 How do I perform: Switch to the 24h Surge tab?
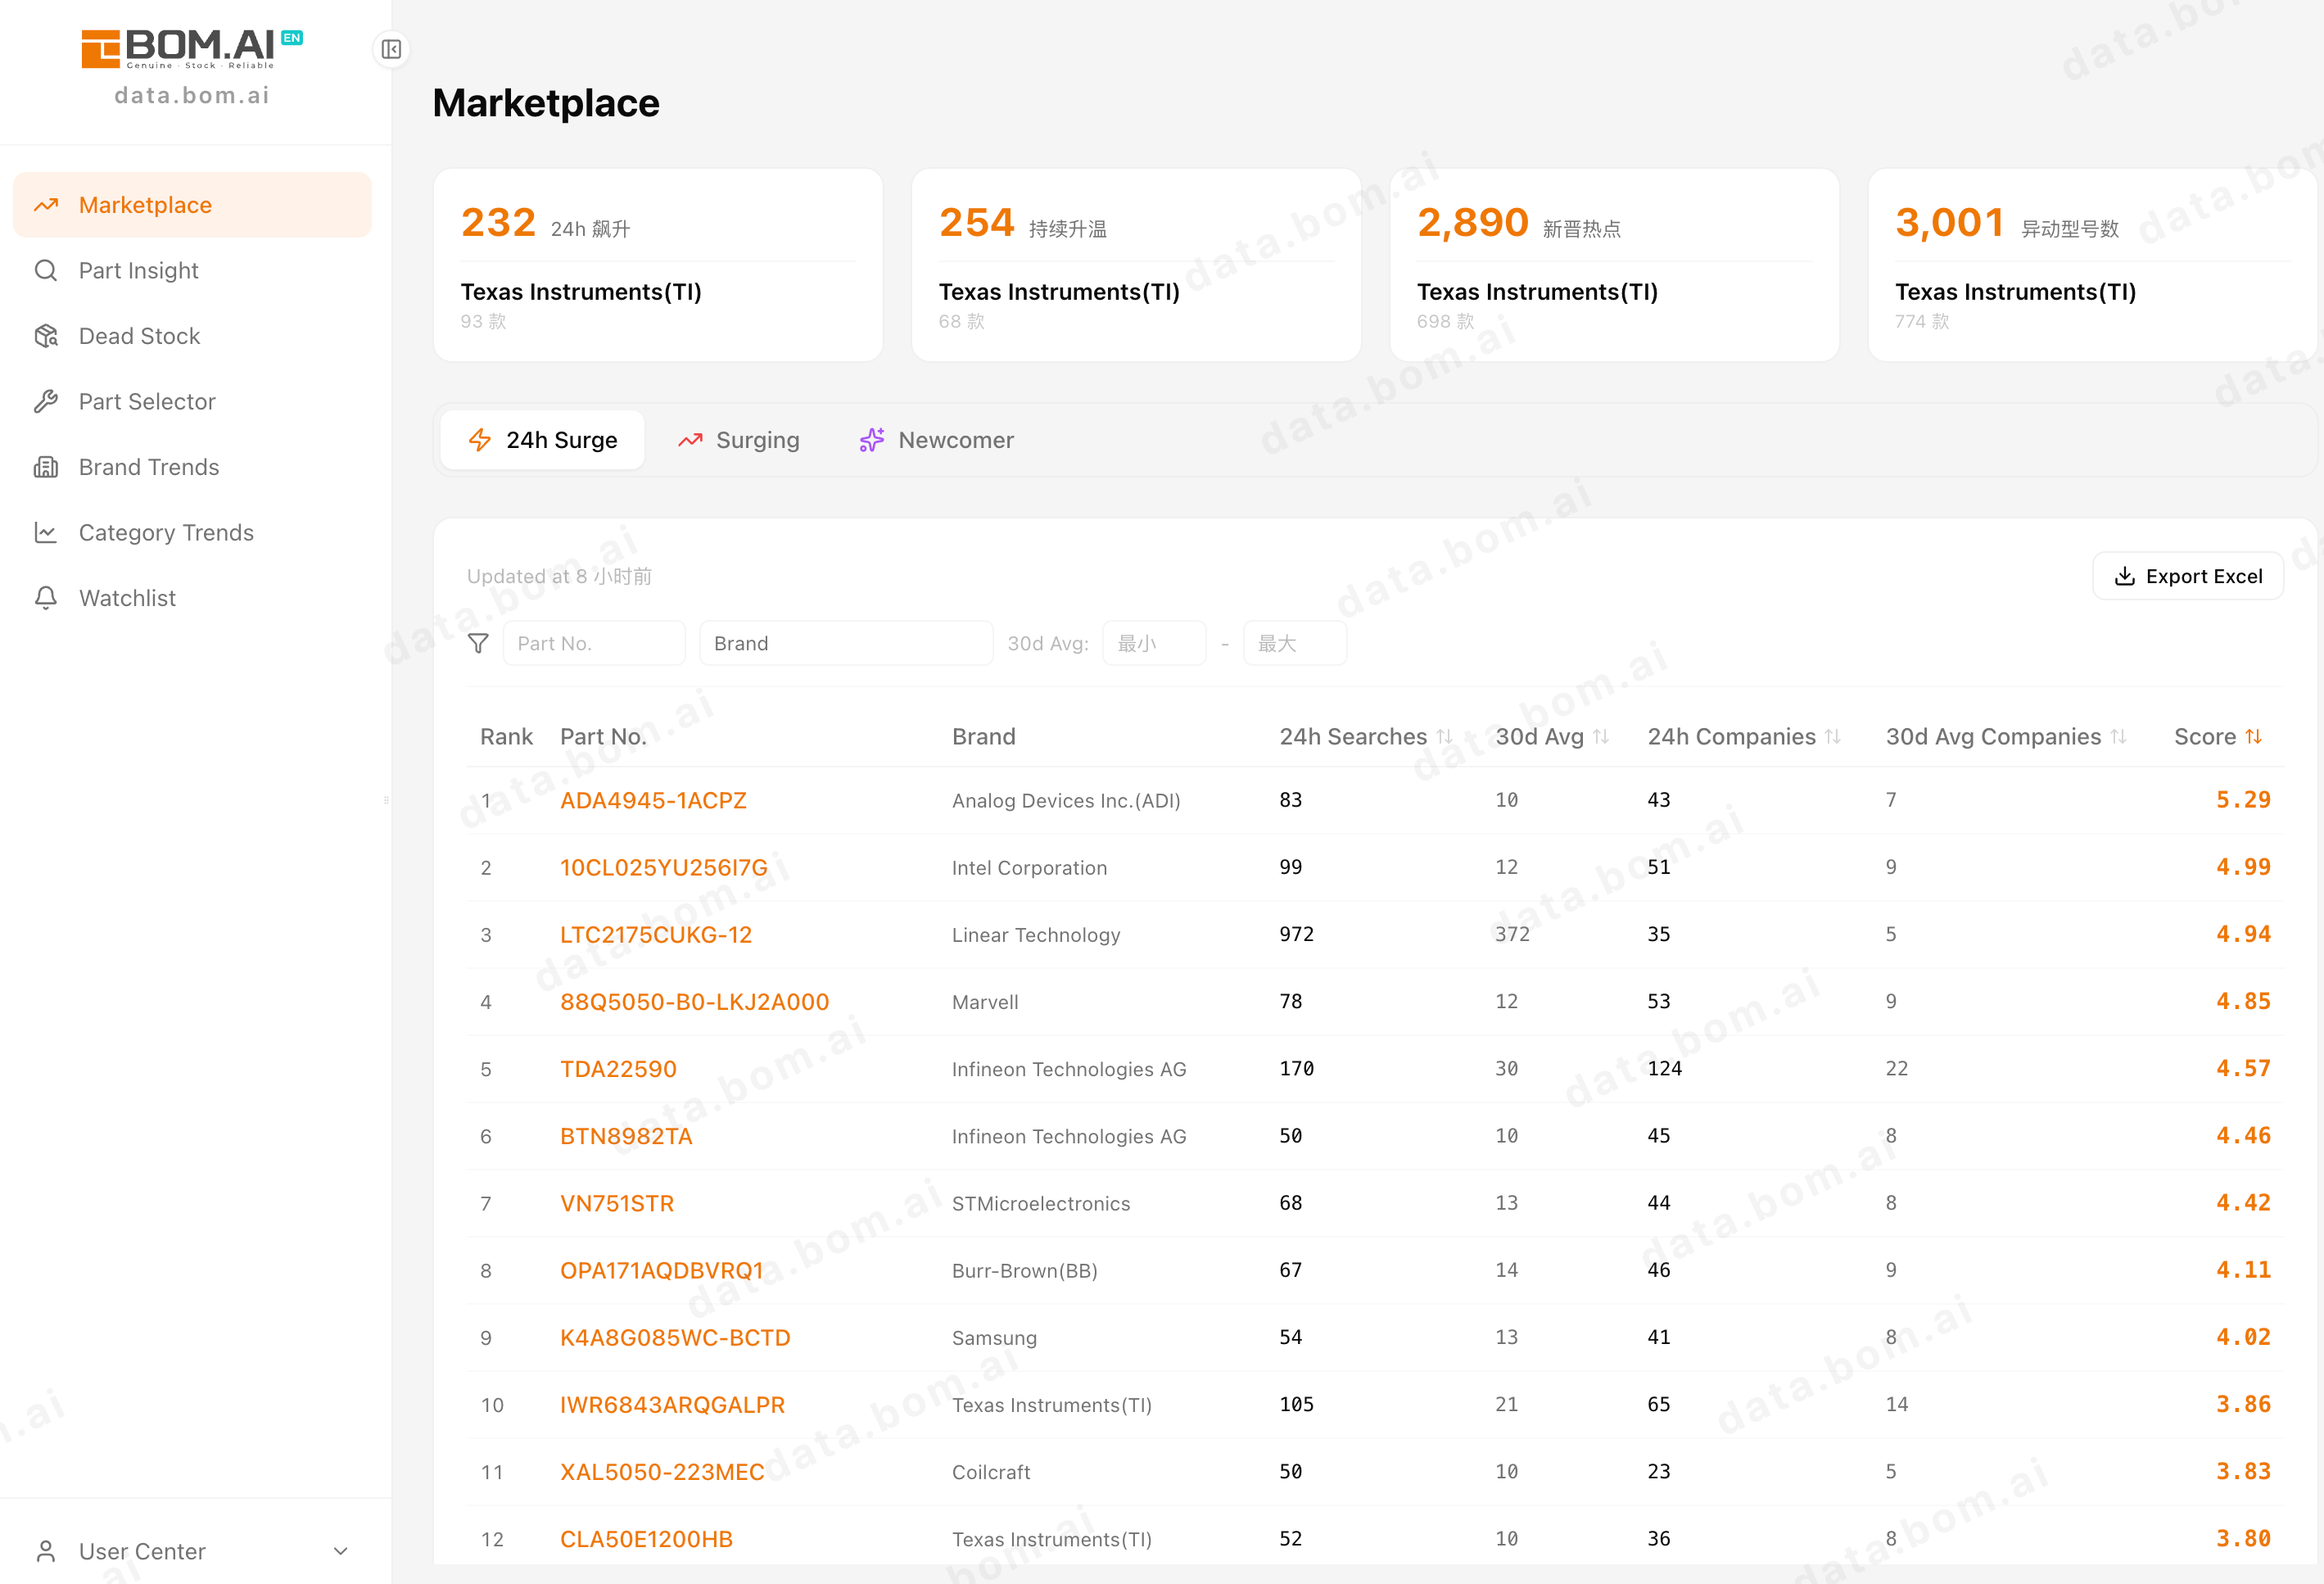click(543, 440)
